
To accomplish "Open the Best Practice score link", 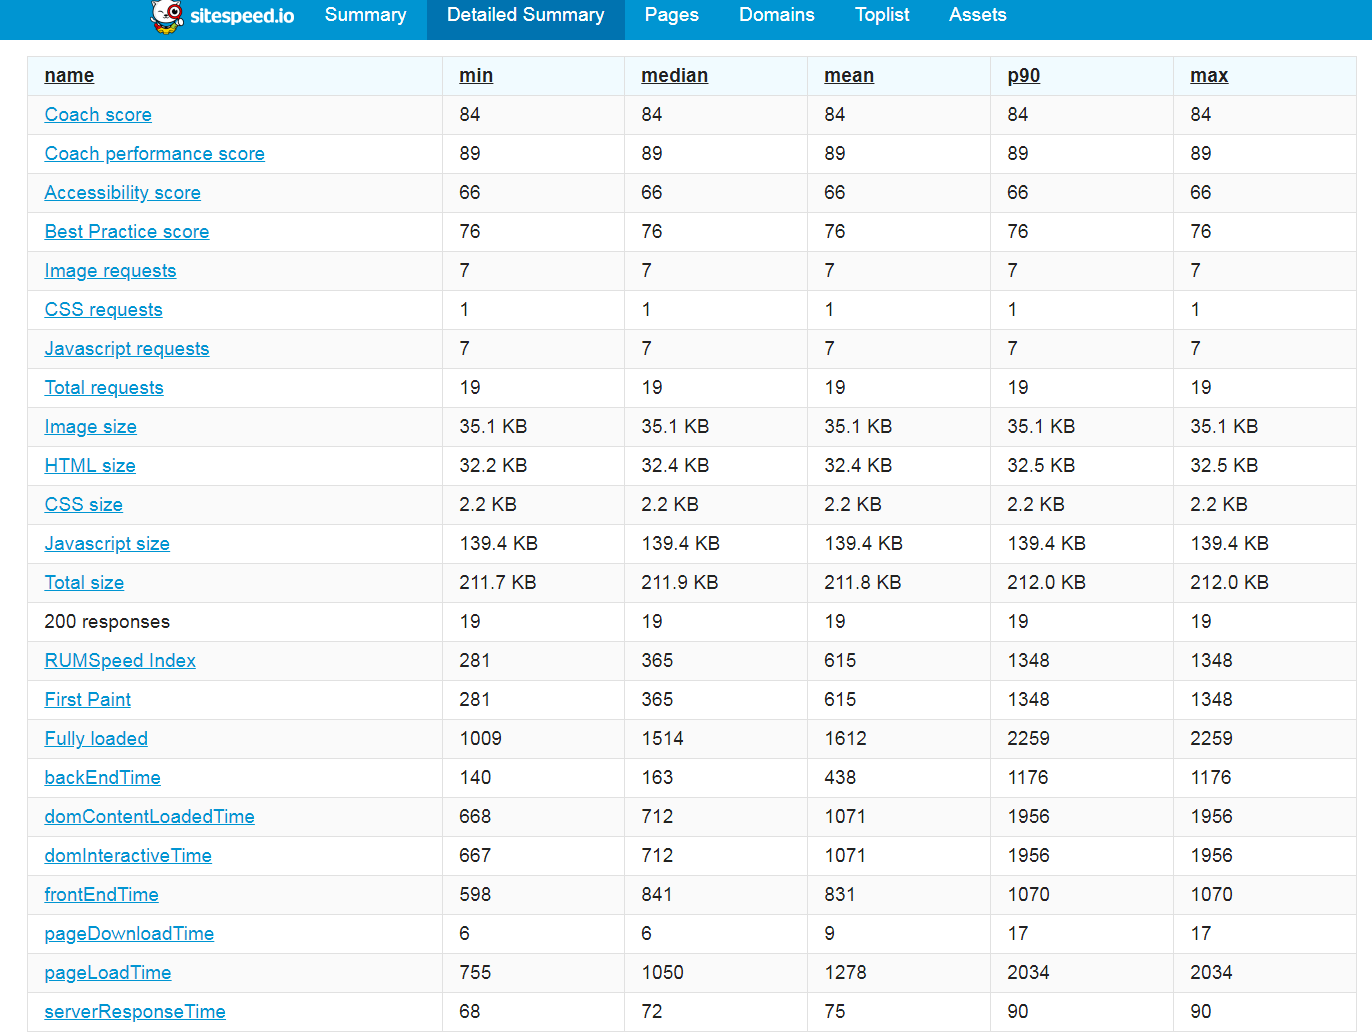I will (x=127, y=232).
